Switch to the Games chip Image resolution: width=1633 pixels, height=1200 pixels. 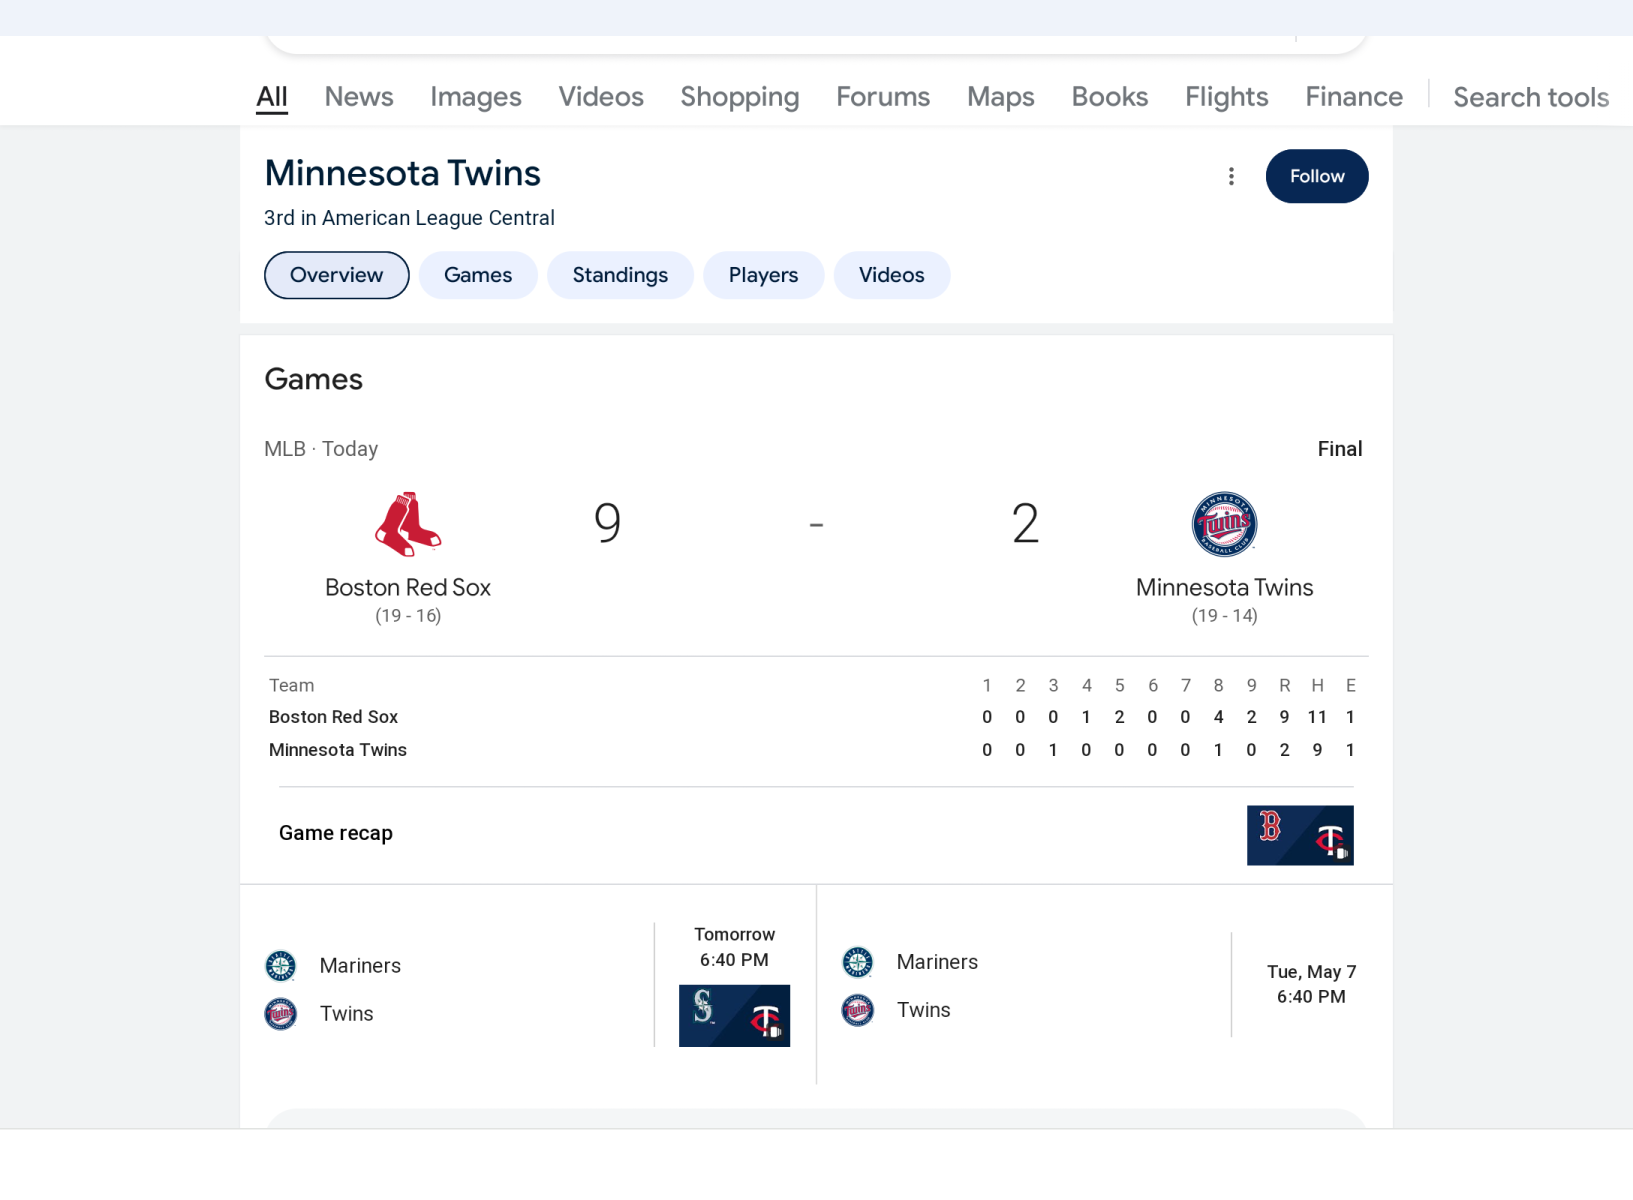478,275
